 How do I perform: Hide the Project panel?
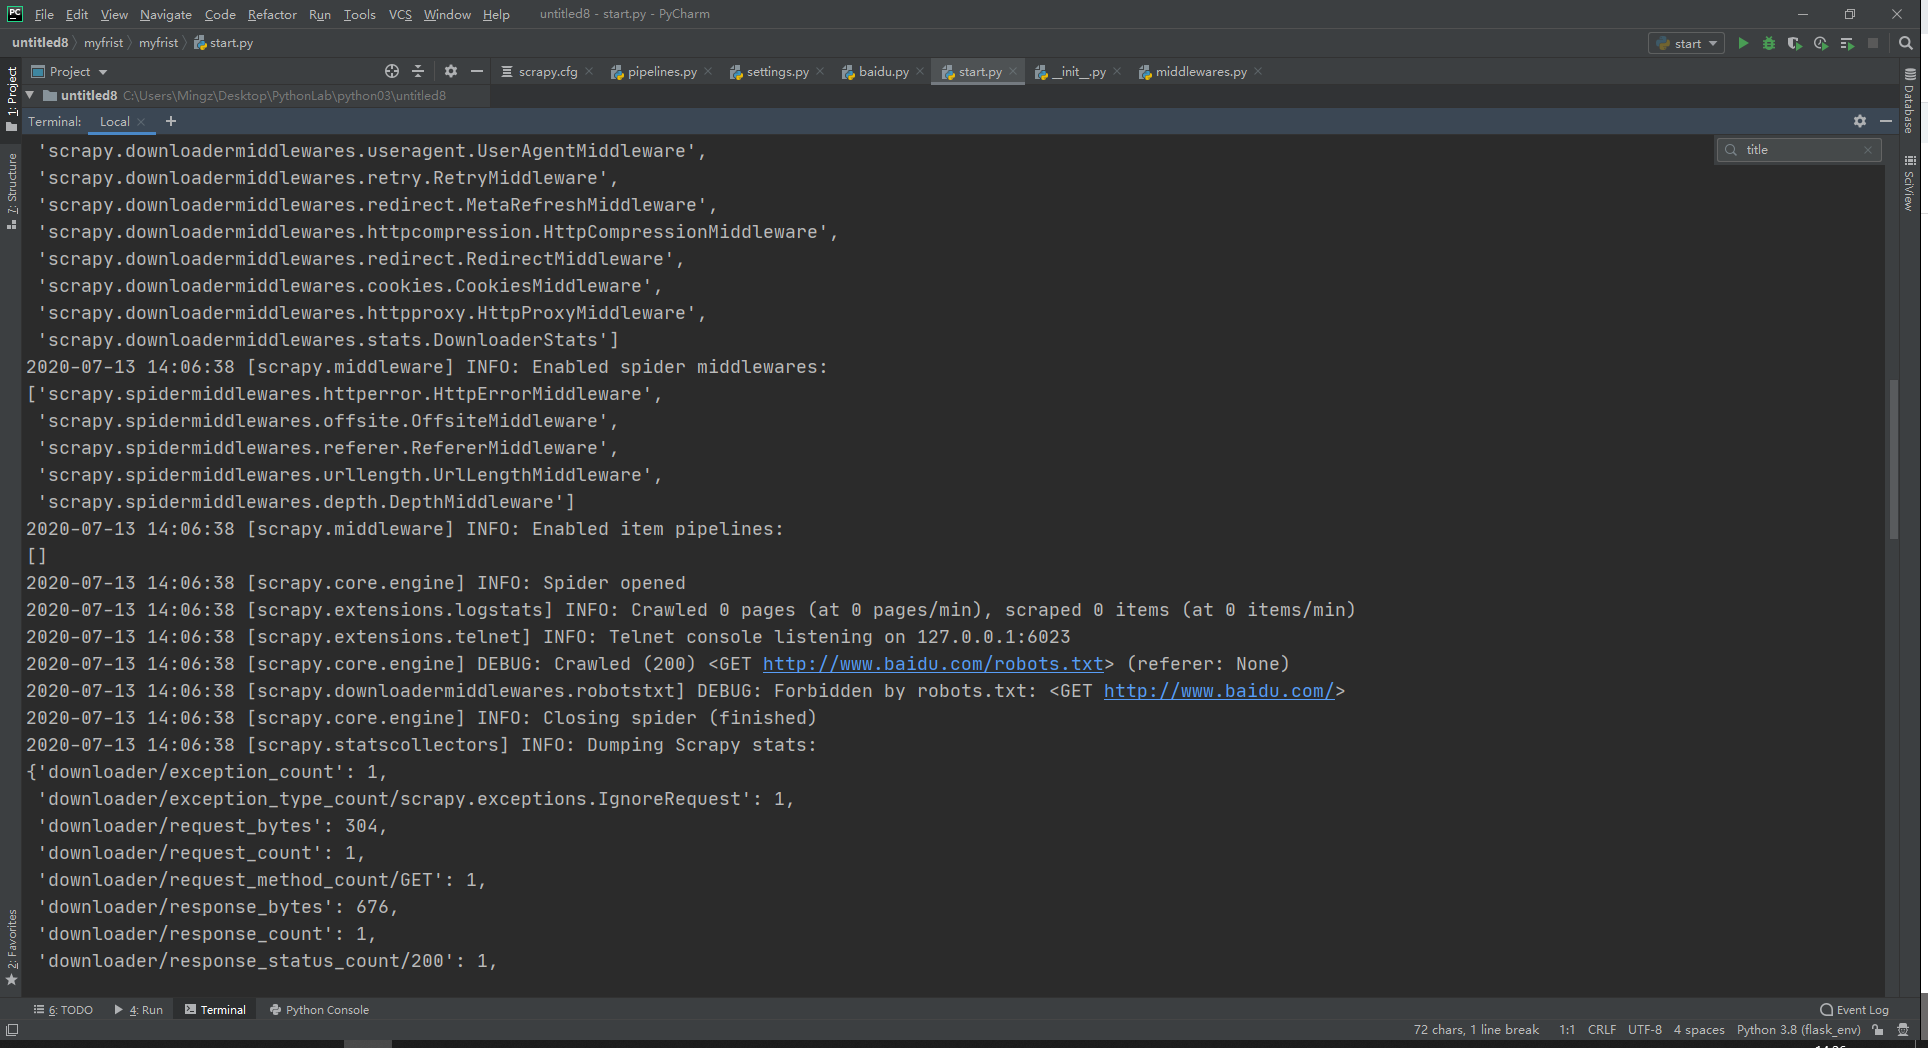[x=477, y=71]
